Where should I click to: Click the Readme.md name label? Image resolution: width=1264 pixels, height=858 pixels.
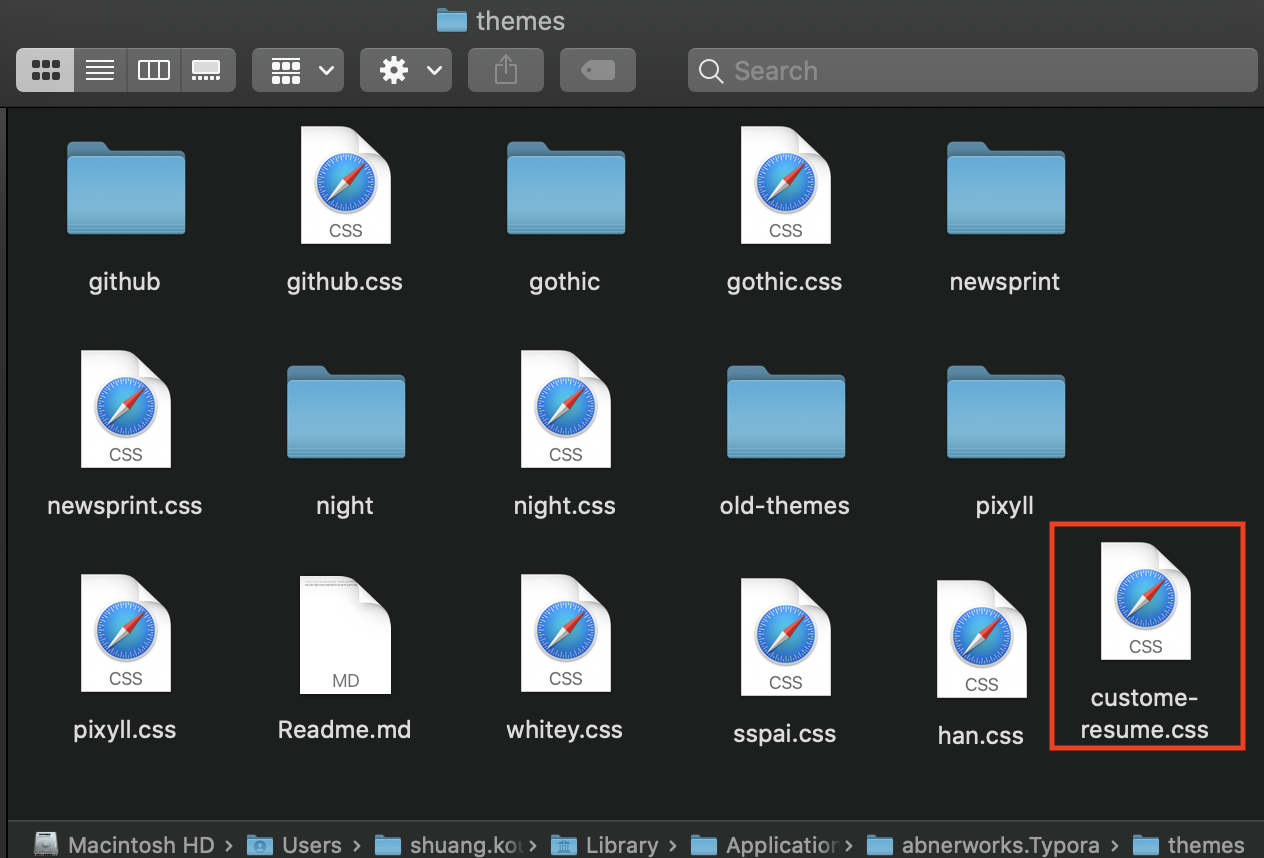pos(345,730)
